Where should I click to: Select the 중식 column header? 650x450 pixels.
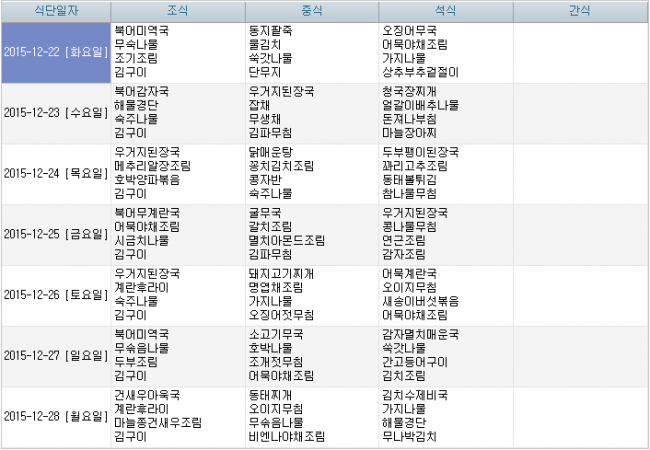[x=311, y=10]
